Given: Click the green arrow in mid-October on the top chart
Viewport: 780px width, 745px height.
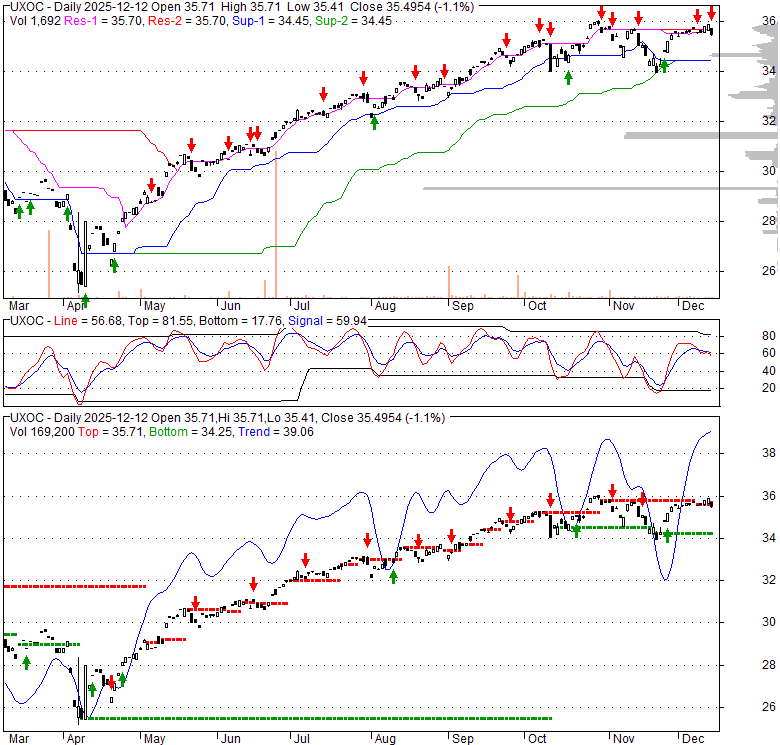Looking at the screenshot, I should coord(569,76).
